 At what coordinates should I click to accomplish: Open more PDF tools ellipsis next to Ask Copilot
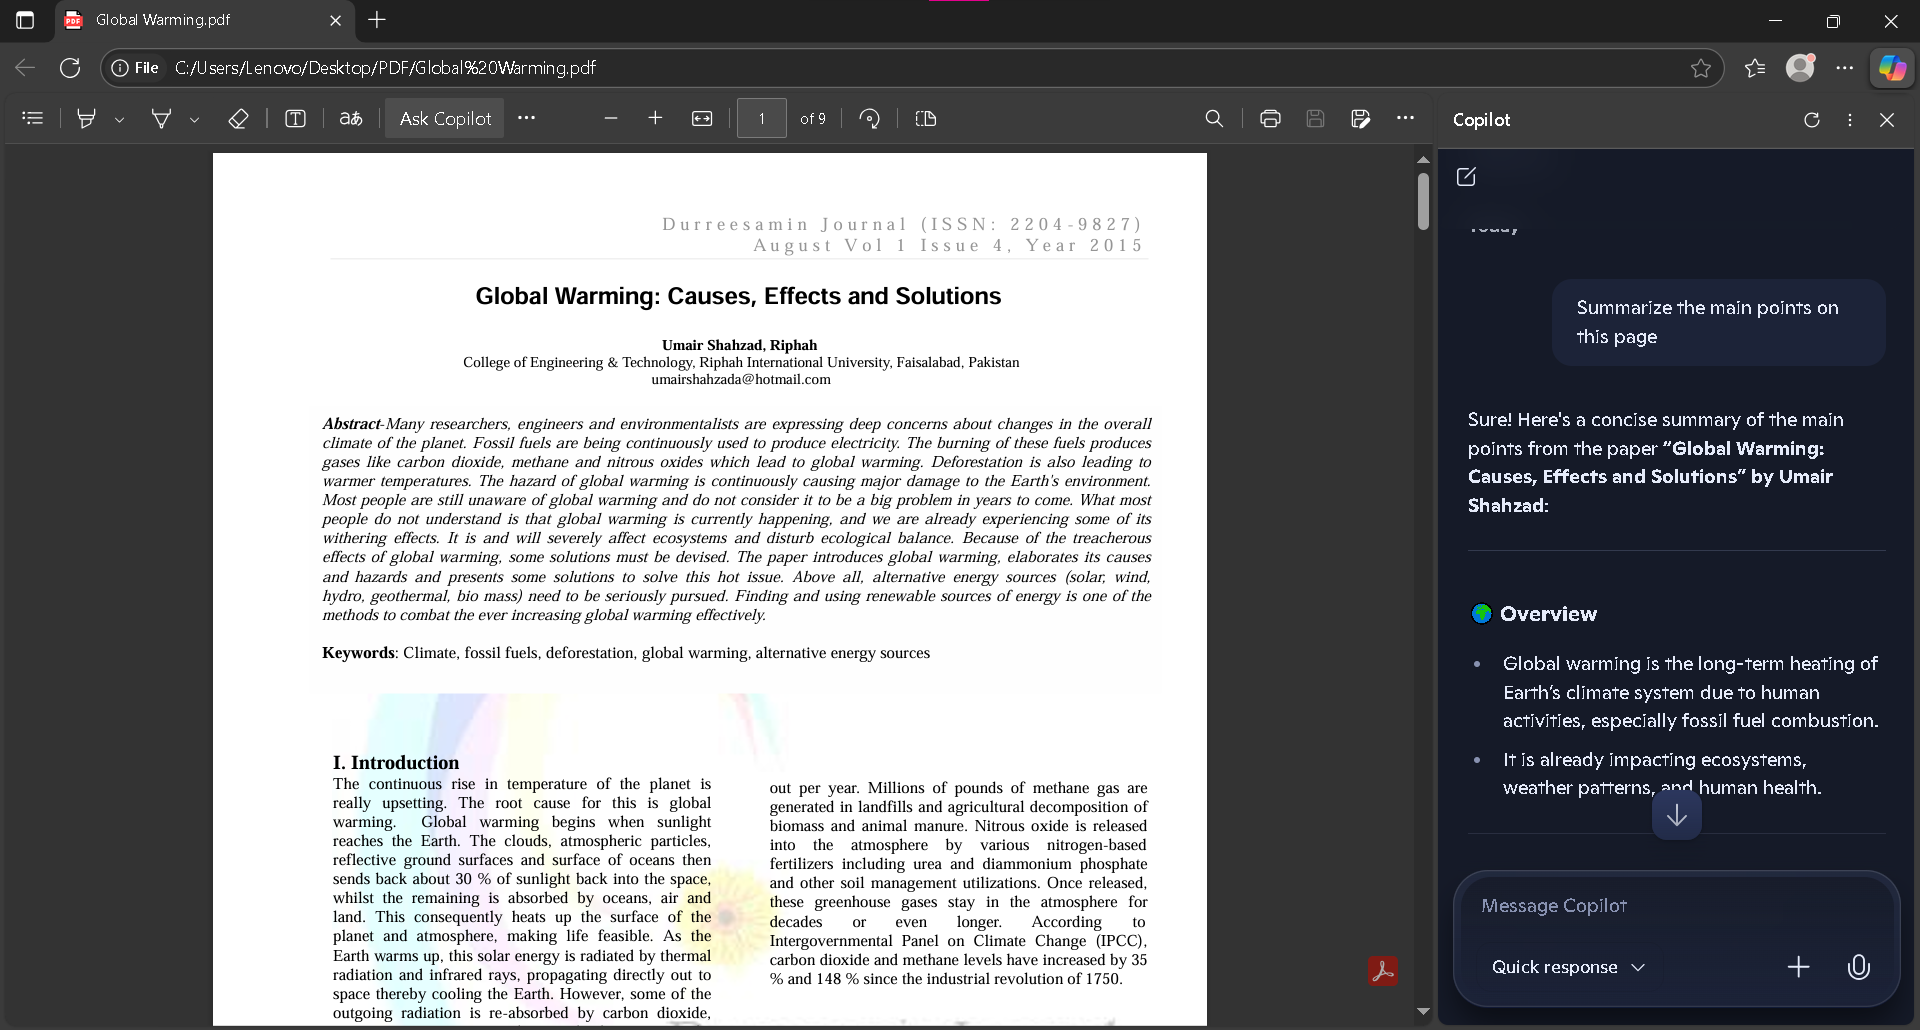coord(526,118)
